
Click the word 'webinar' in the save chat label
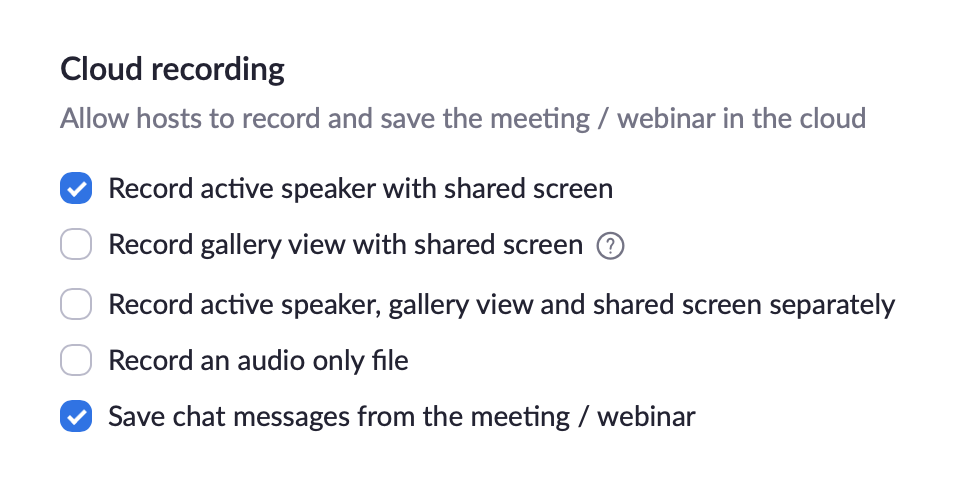click(x=646, y=417)
